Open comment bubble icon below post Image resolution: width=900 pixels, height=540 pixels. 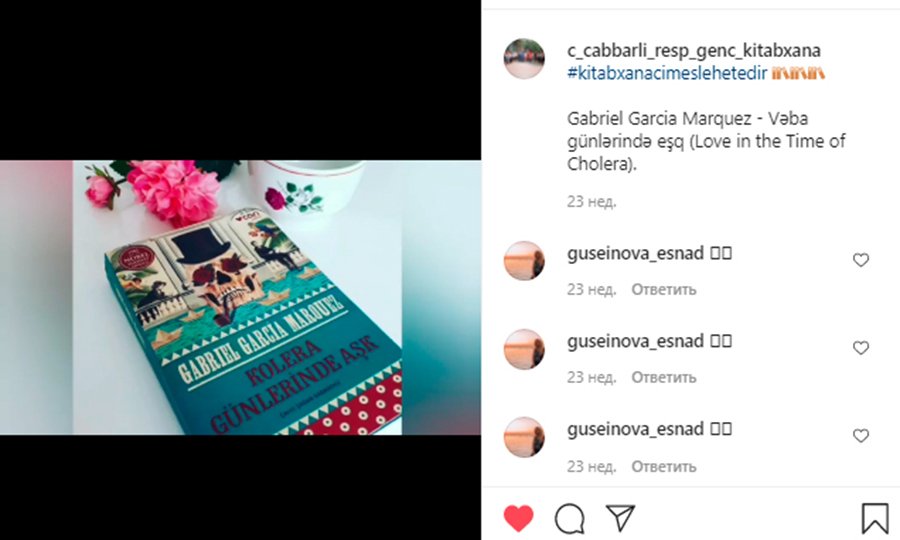point(569,518)
